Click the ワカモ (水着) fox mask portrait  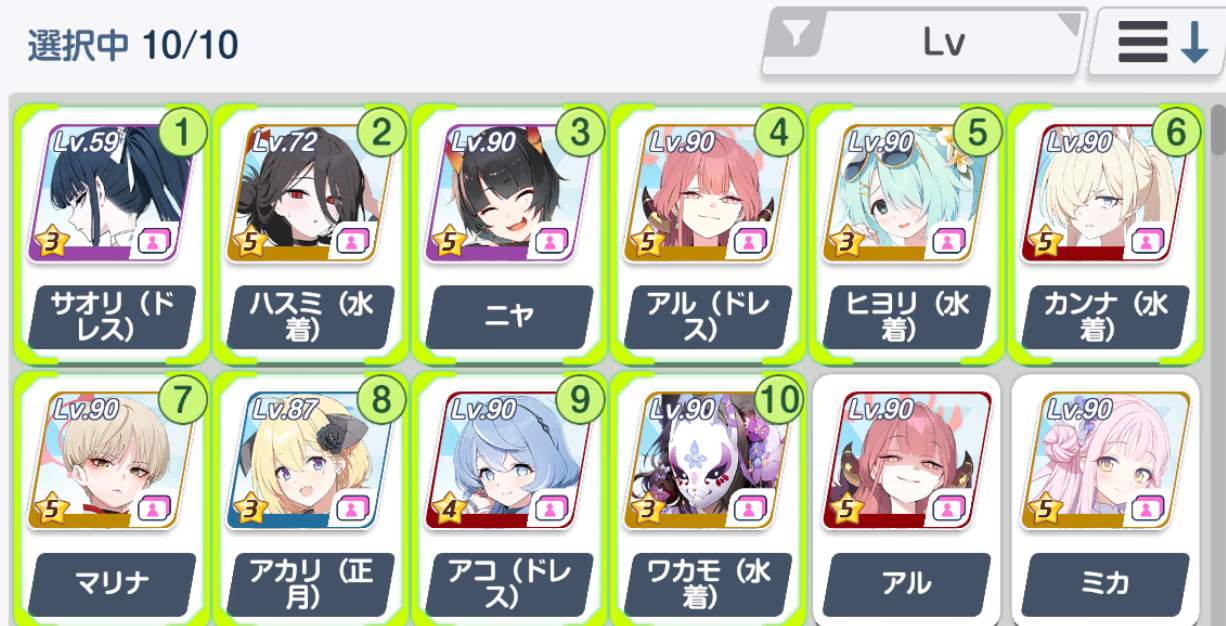coord(708,460)
